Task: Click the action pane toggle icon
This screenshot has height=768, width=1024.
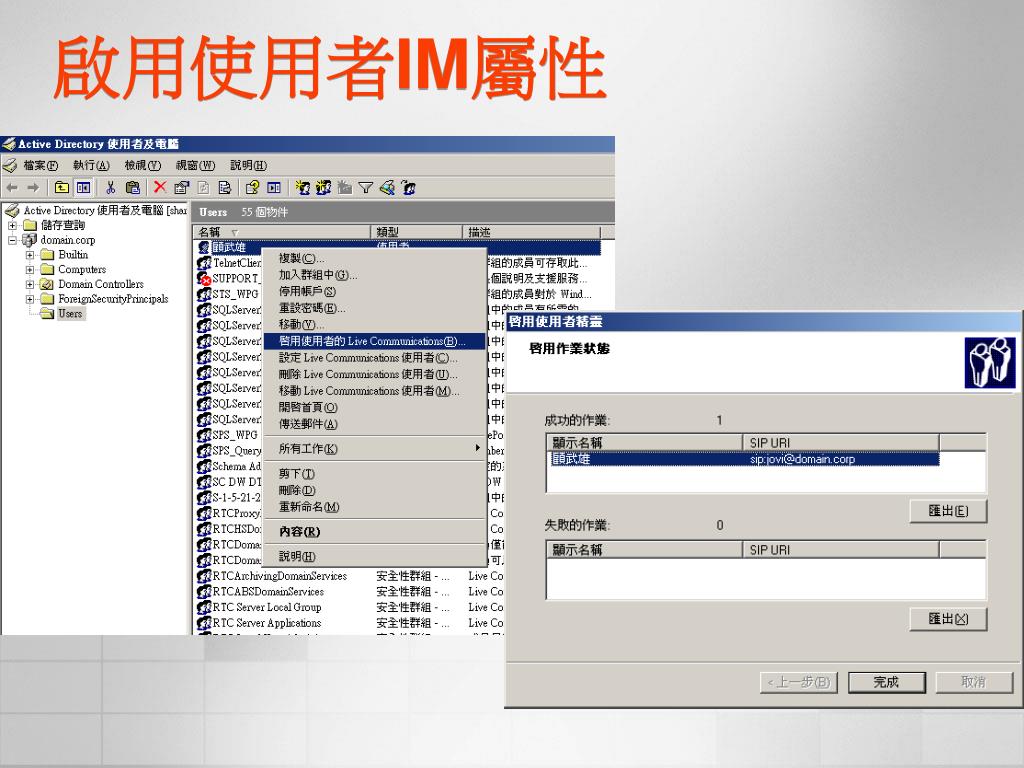Action: point(274,188)
